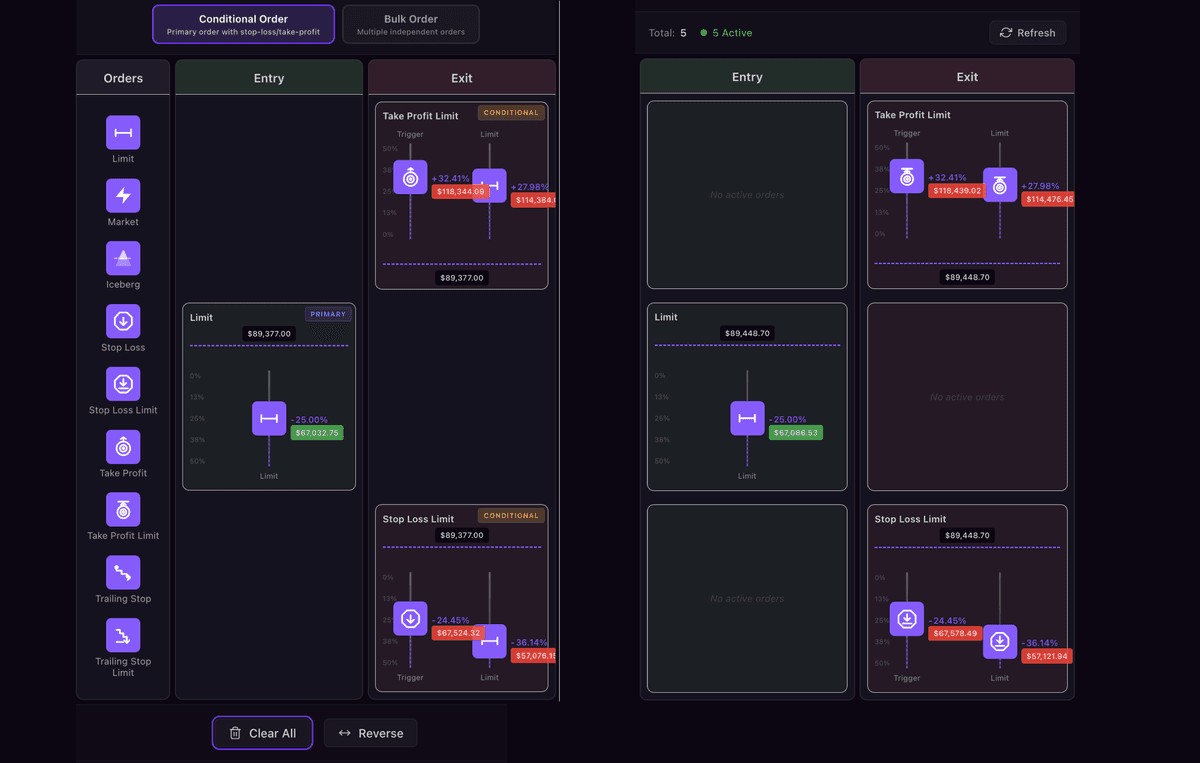Select the Stop Loss Limit order icon
1200x763 pixels.
pos(123,384)
